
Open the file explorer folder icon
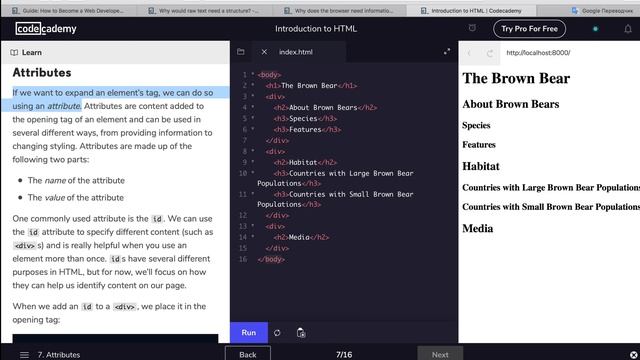(x=241, y=52)
